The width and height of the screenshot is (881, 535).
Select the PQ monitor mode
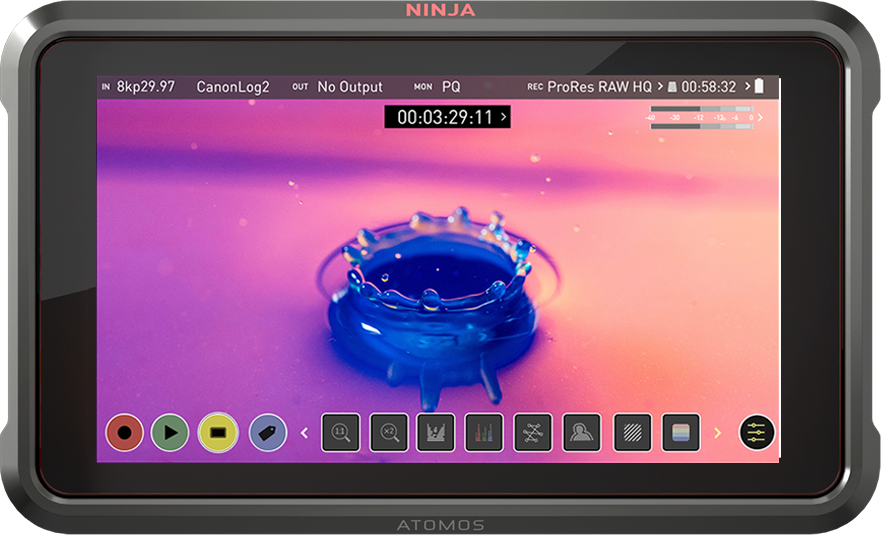(451, 87)
